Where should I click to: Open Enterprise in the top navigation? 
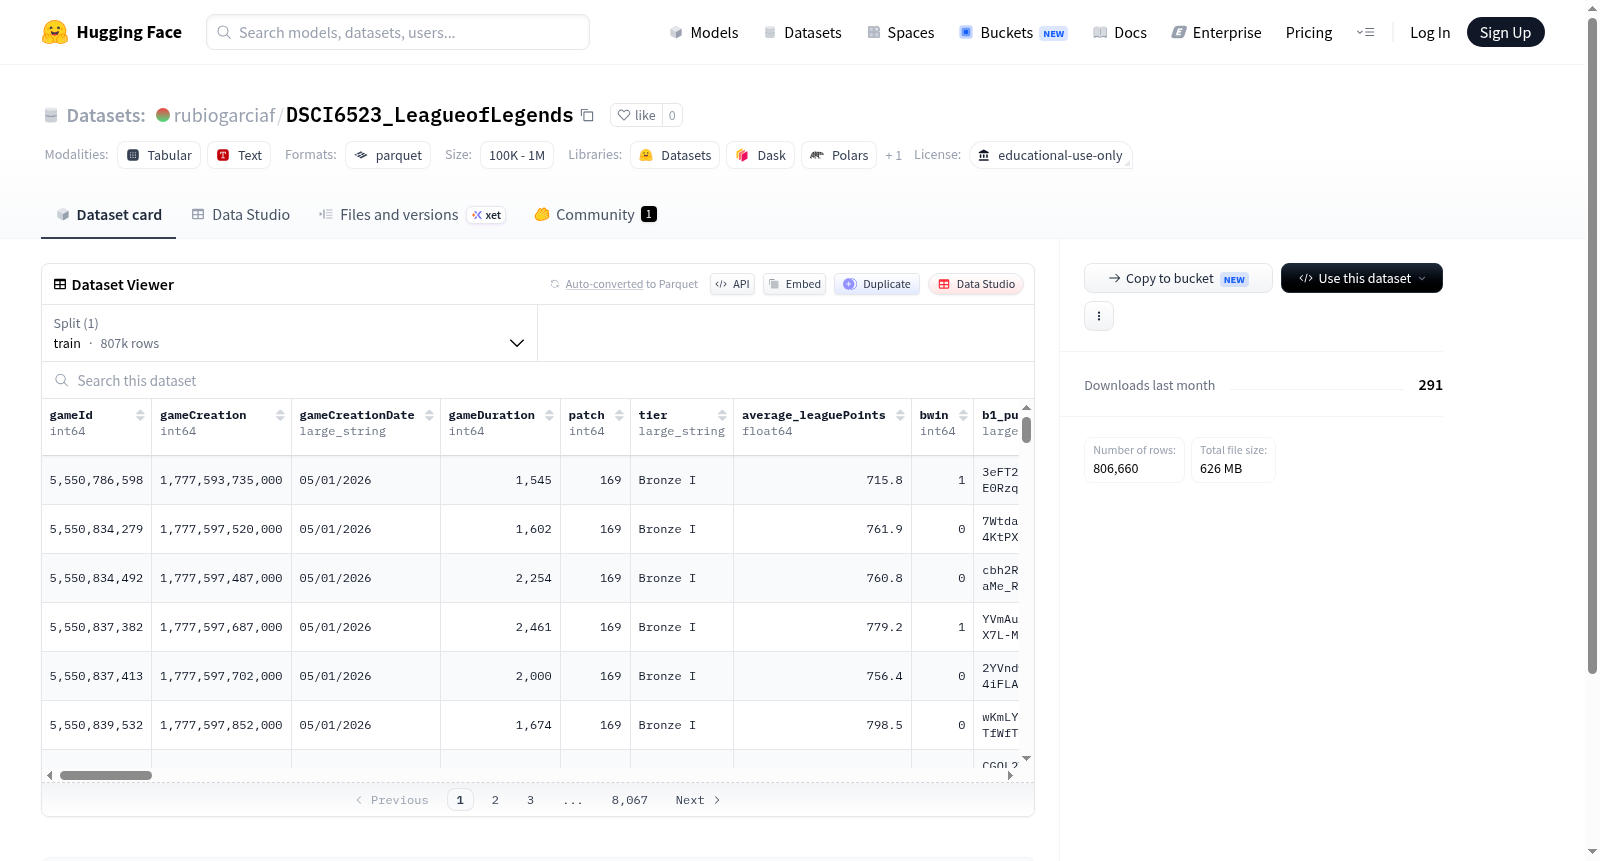[1216, 32]
